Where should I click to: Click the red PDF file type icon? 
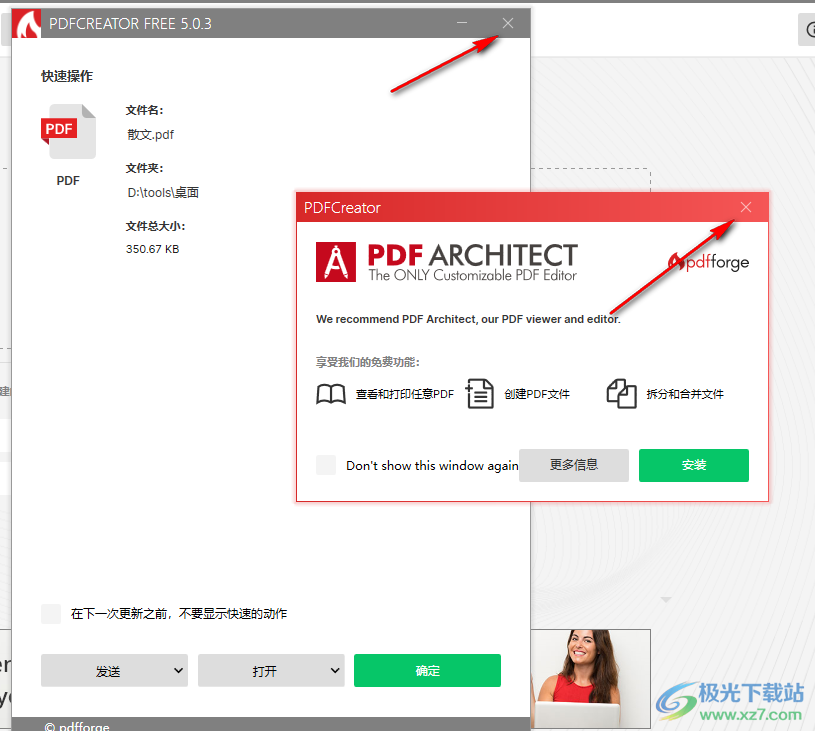point(68,132)
